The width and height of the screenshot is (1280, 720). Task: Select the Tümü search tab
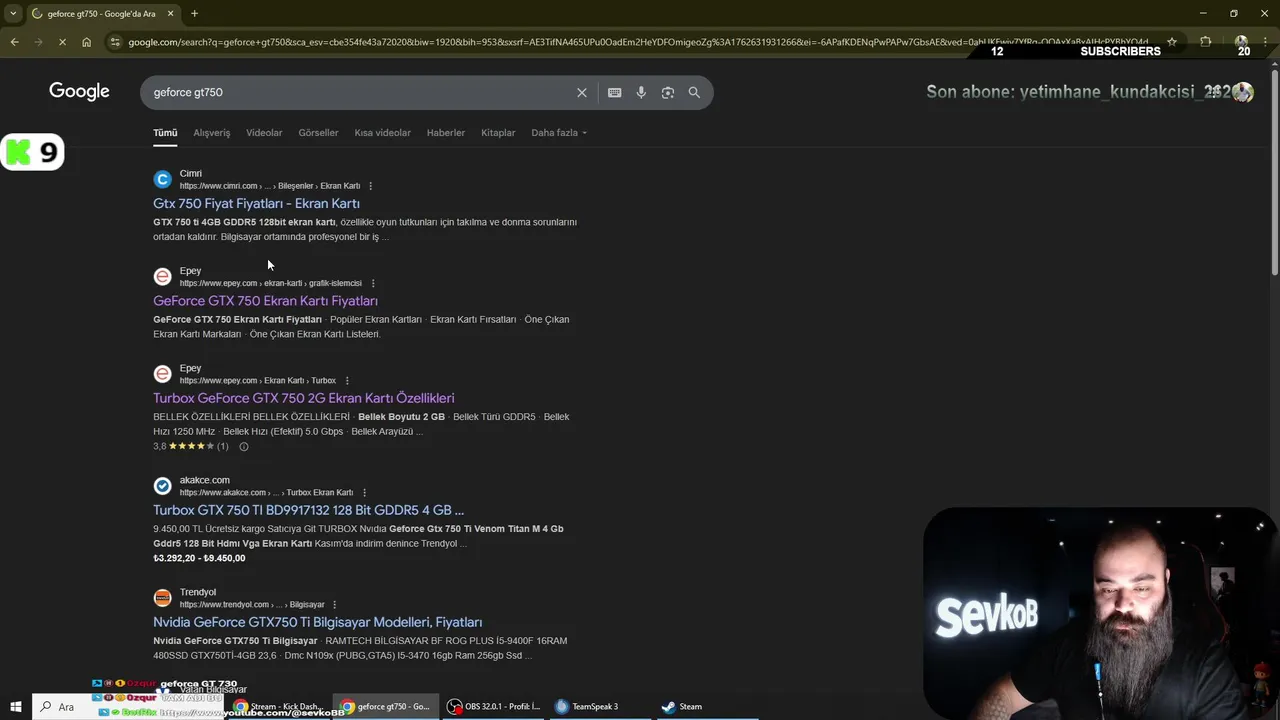tap(165, 132)
